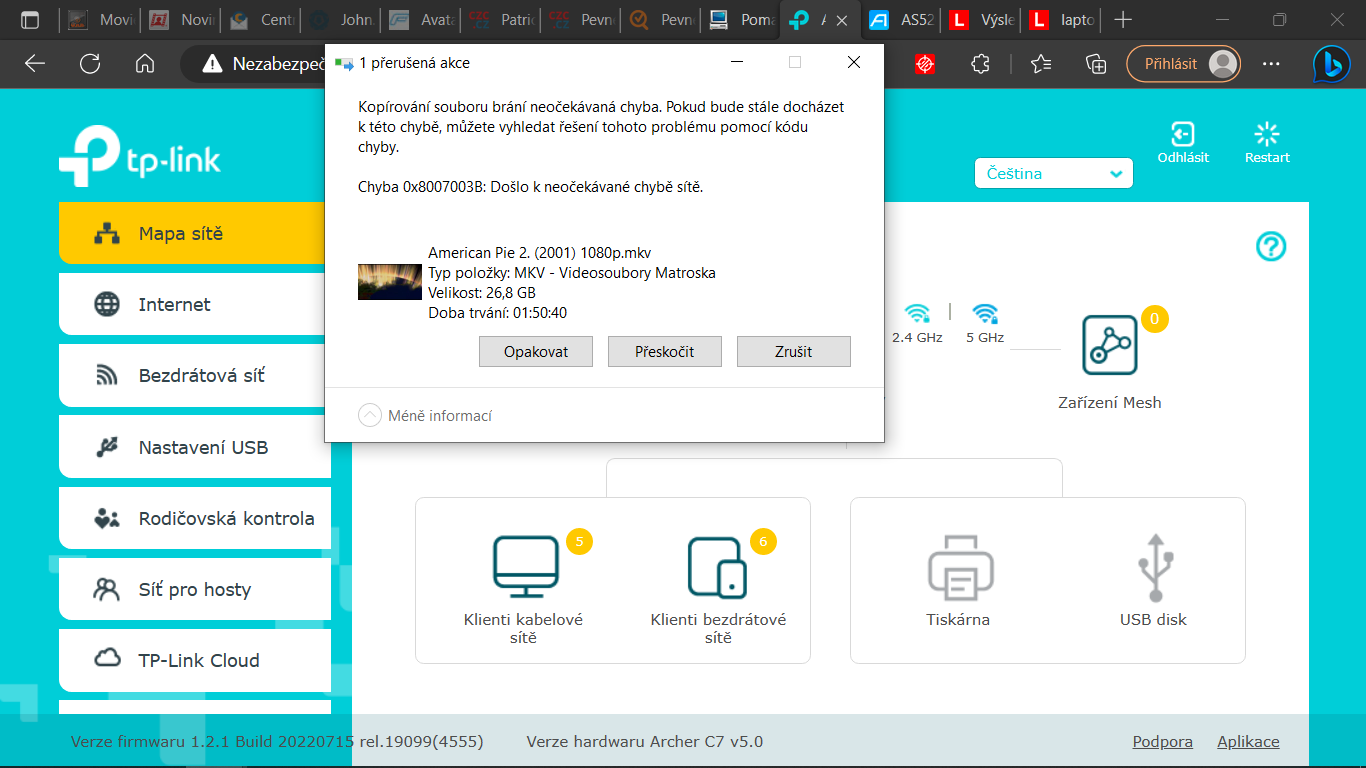Open Klienti kabelové sítě icon
Screen dimensions: 1366x768
tap(525, 567)
